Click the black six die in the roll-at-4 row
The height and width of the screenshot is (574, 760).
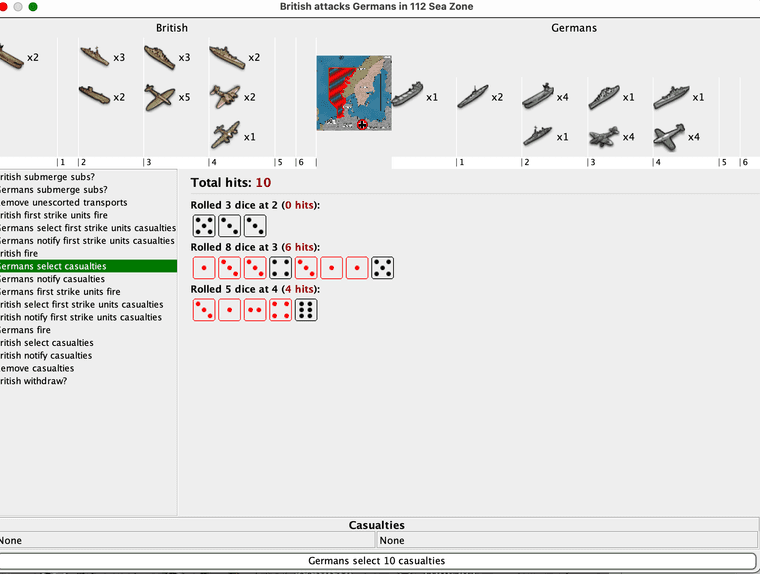(306, 310)
